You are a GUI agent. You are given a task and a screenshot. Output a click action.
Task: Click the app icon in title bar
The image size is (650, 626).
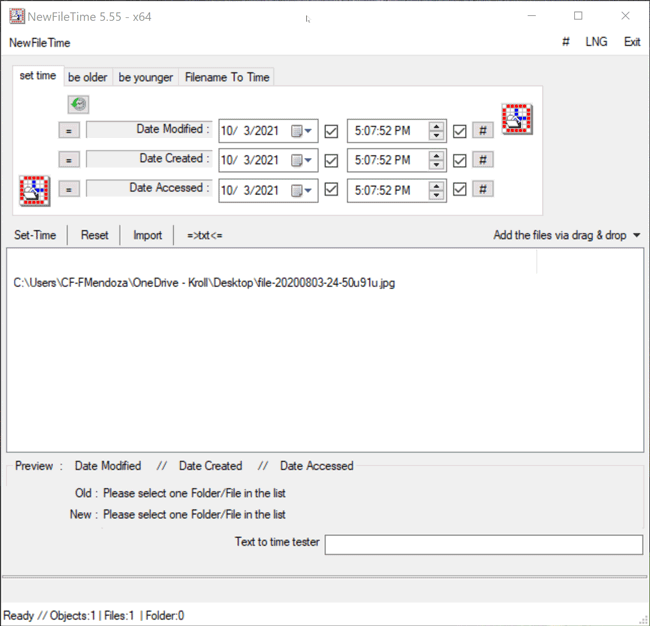pyautogui.click(x=17, y=17)
